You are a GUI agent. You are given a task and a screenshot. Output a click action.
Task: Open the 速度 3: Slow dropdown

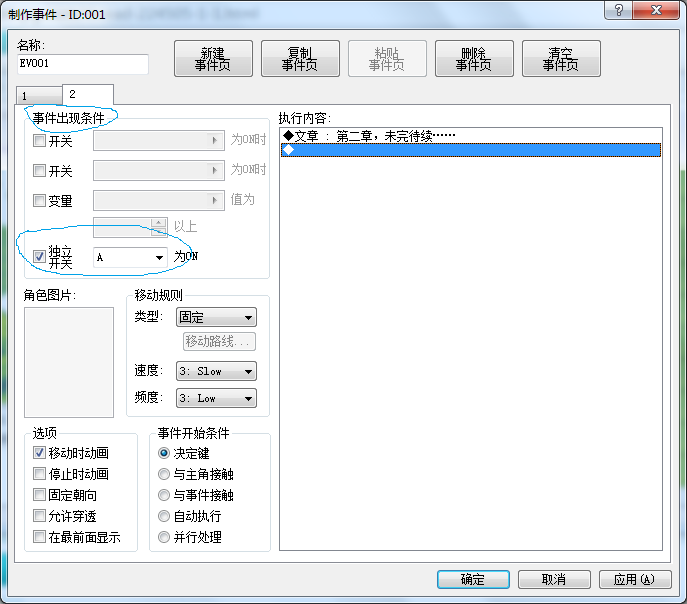pyautogui.click(x=216, y=371)
